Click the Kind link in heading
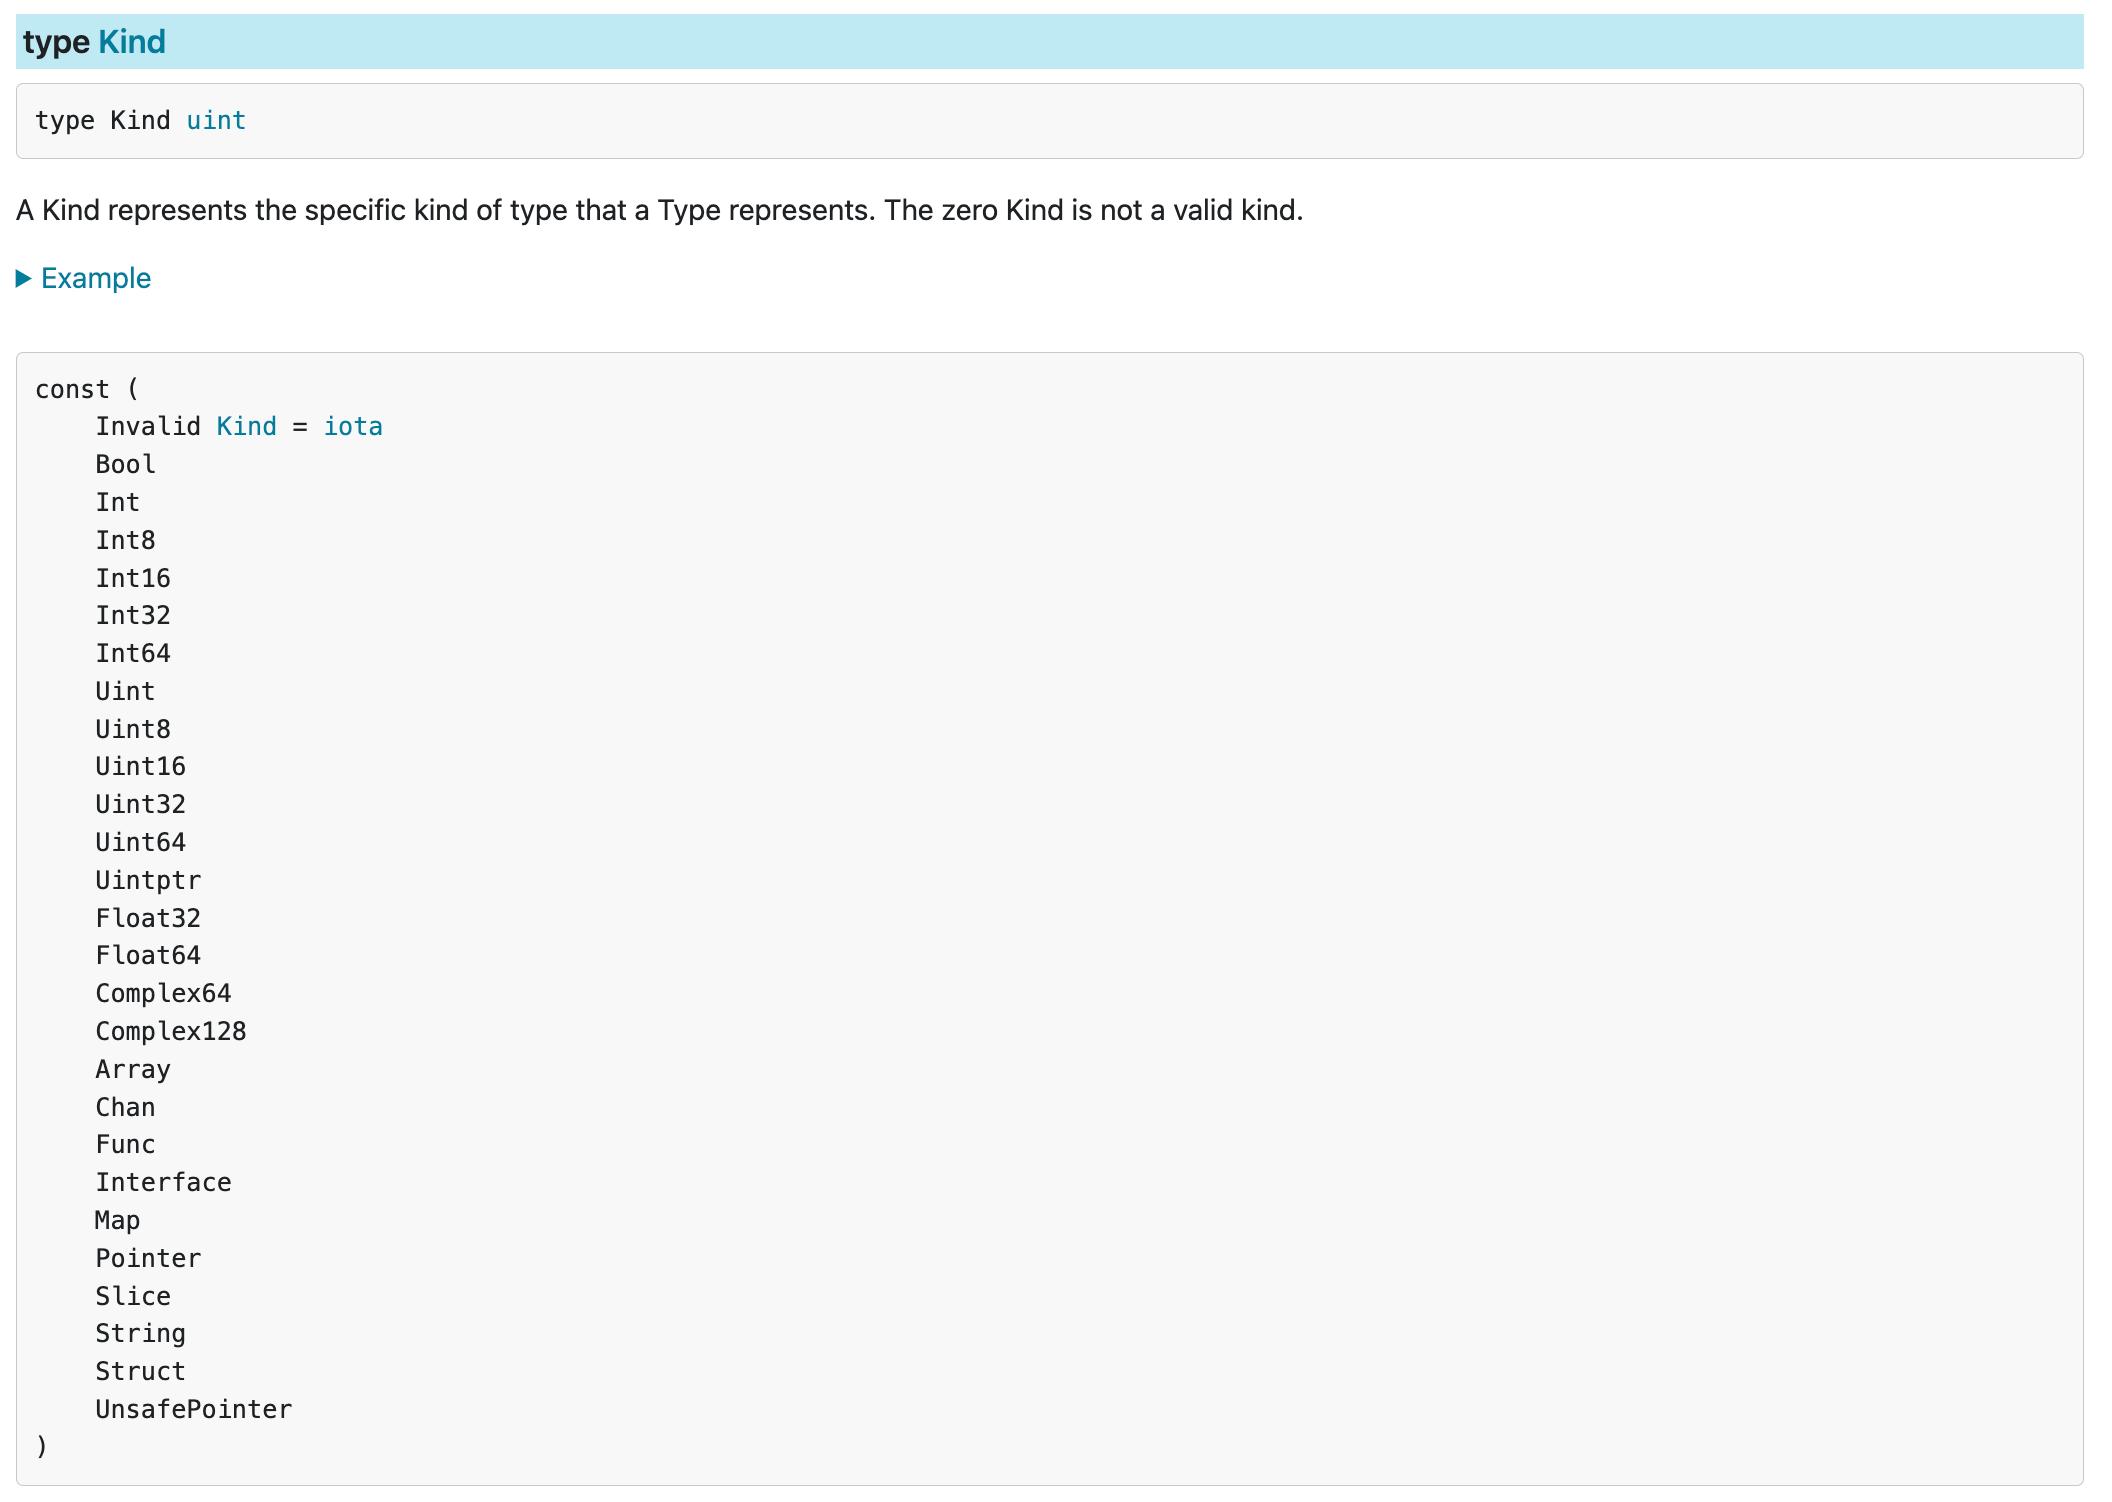This screenshot has height=1502, width=2112. [x=131, y=42]
